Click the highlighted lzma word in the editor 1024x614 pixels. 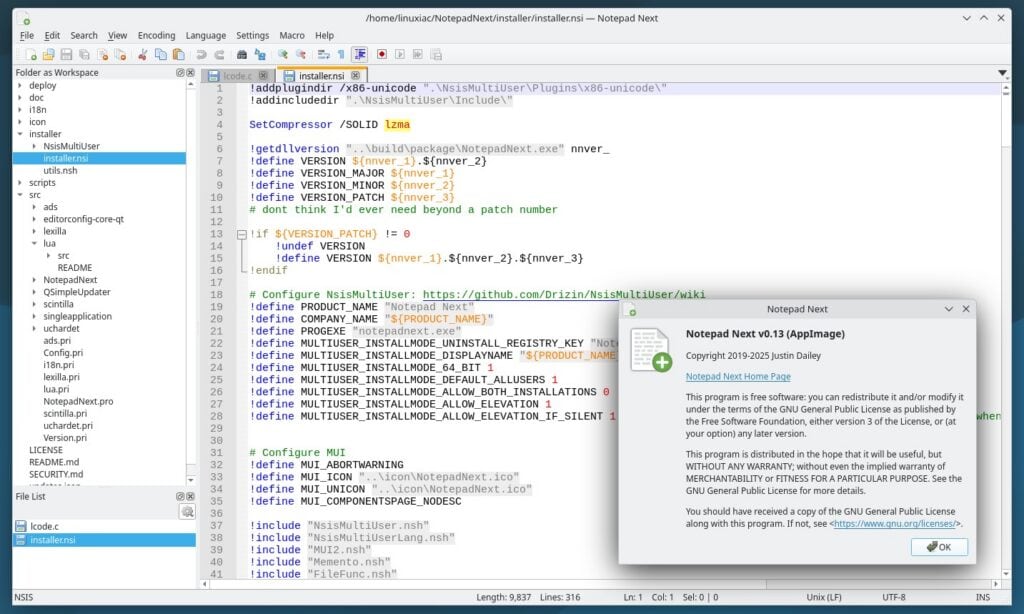397,125
